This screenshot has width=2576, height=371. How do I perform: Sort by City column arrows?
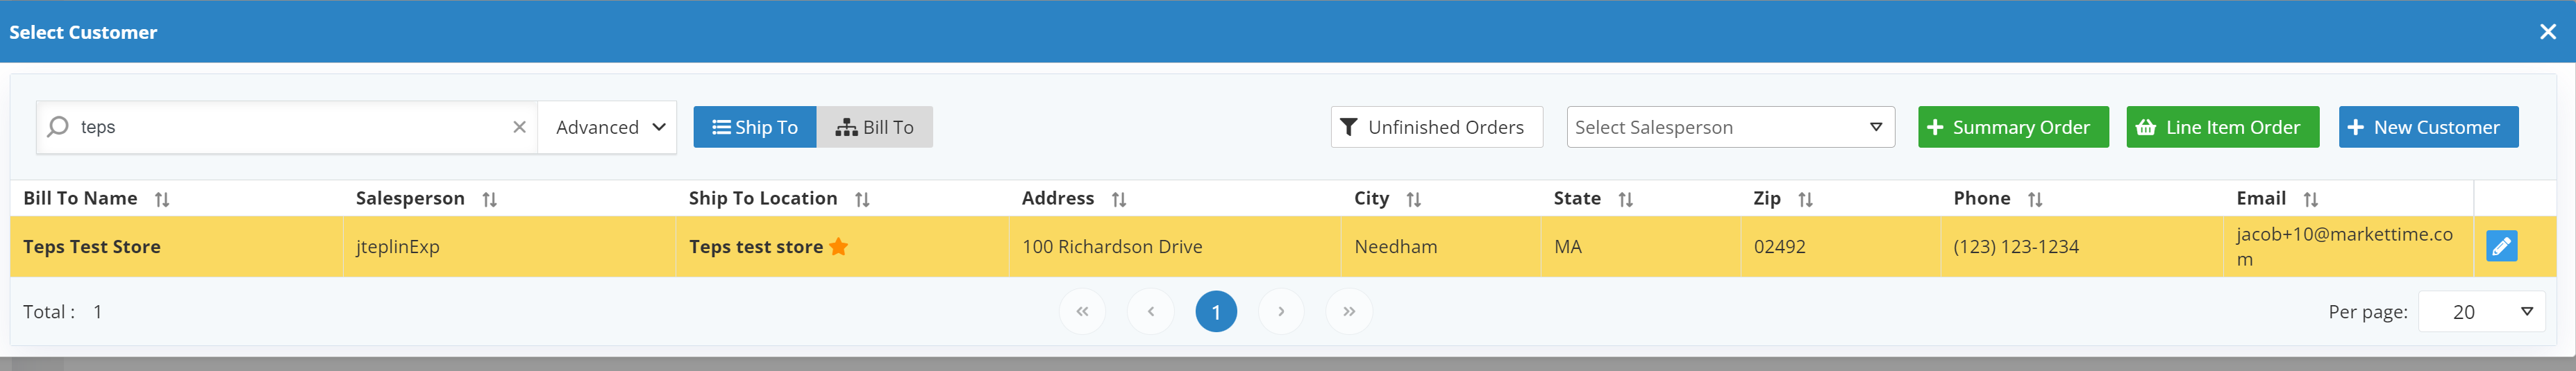(1413, 199)
